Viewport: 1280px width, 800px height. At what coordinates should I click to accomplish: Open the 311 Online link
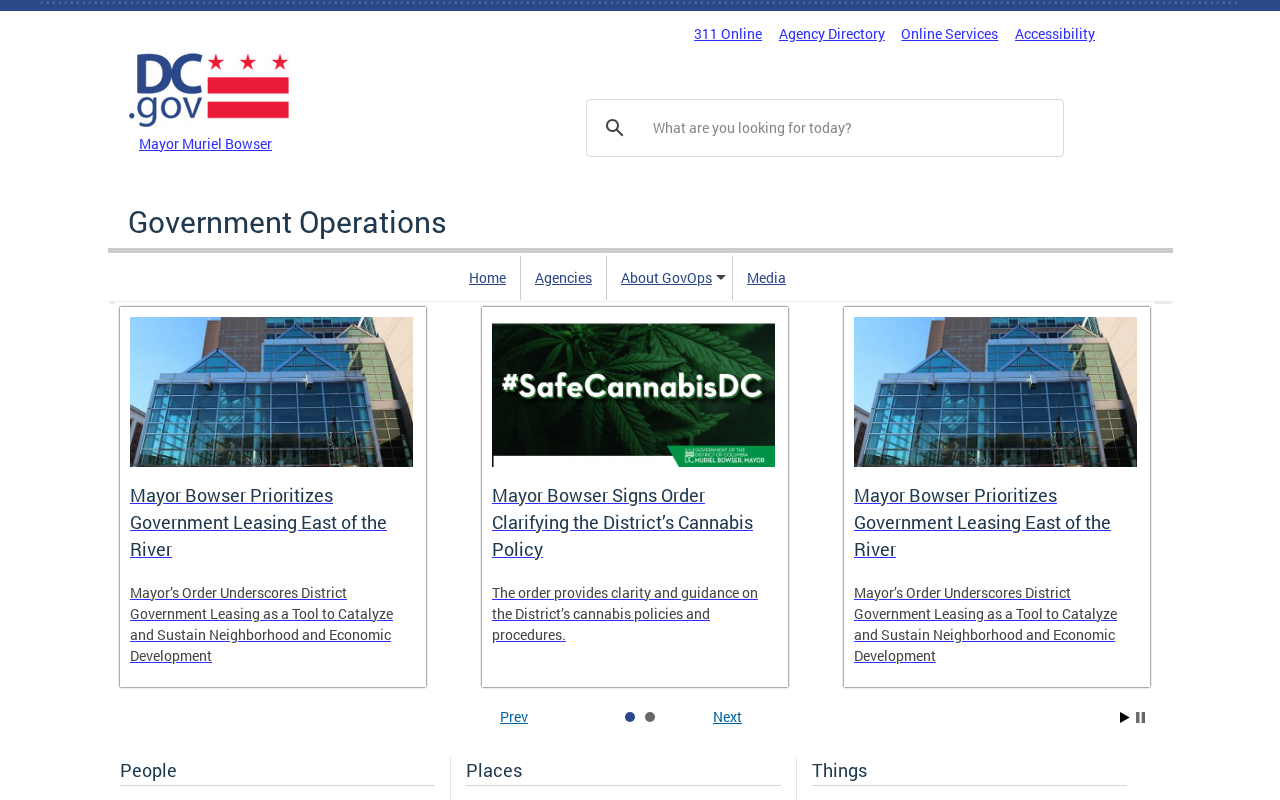click(728, 34)
